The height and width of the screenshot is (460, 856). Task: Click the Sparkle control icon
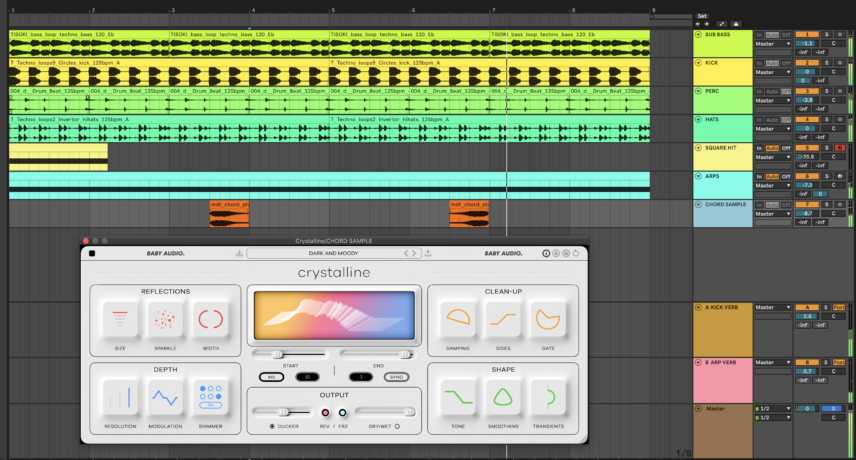(165, 319)
